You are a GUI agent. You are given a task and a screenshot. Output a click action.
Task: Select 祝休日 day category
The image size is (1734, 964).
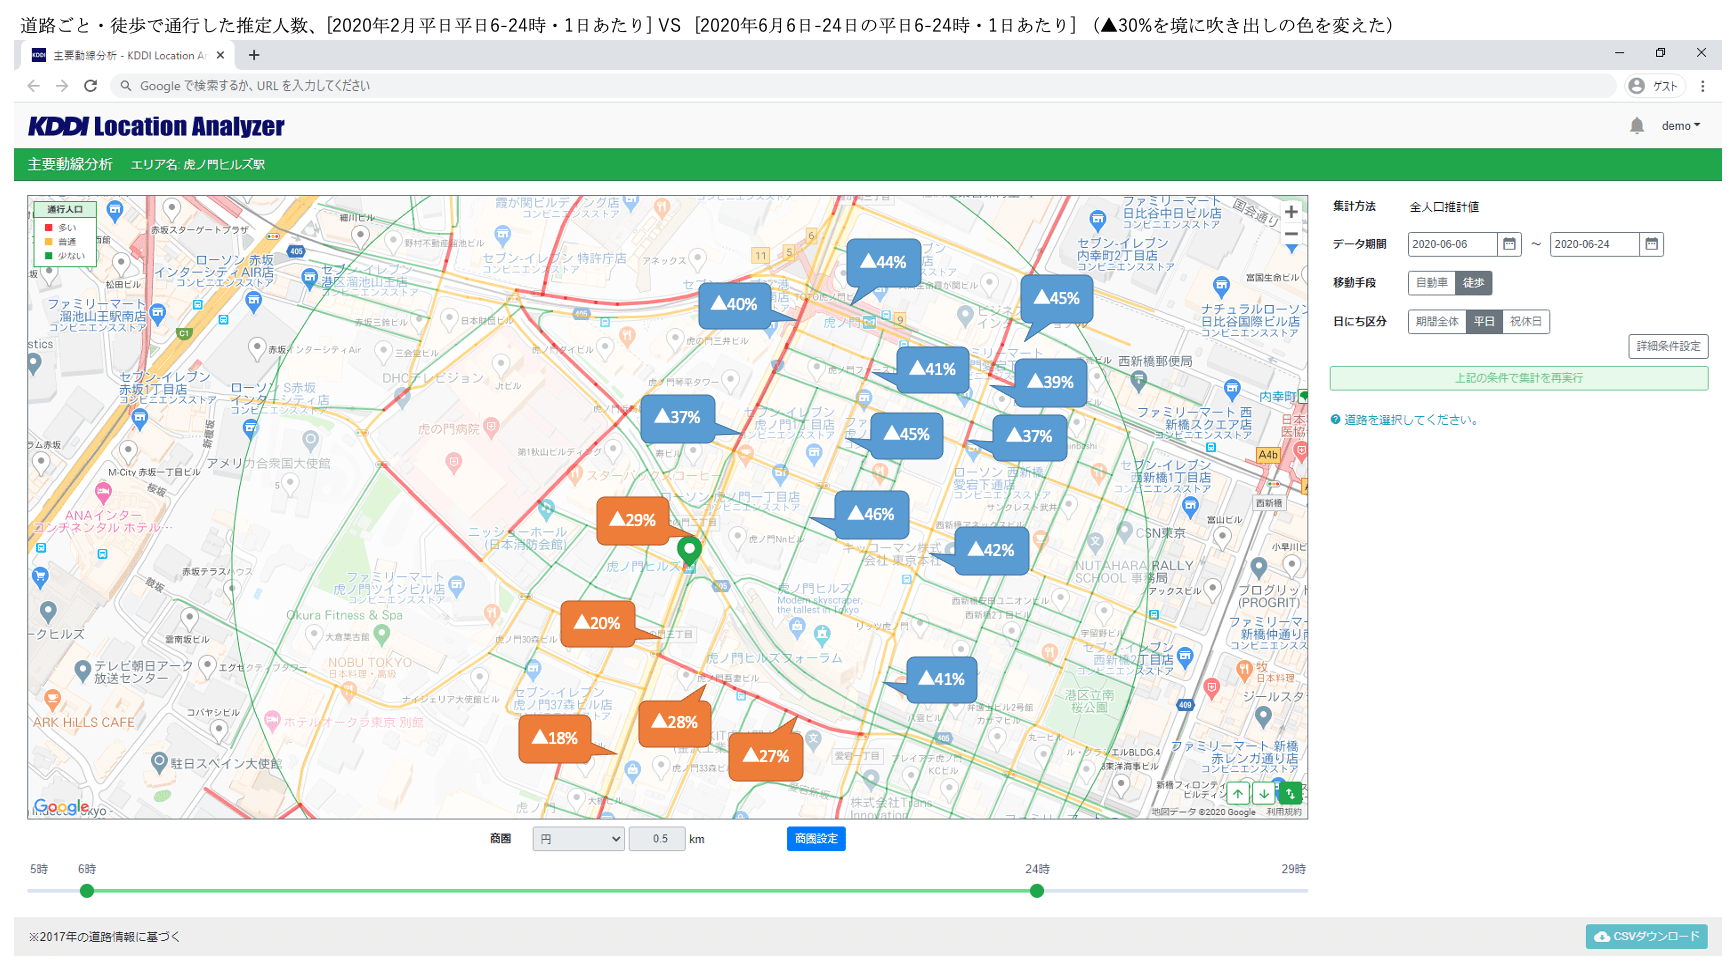[x=1526, y=322]
